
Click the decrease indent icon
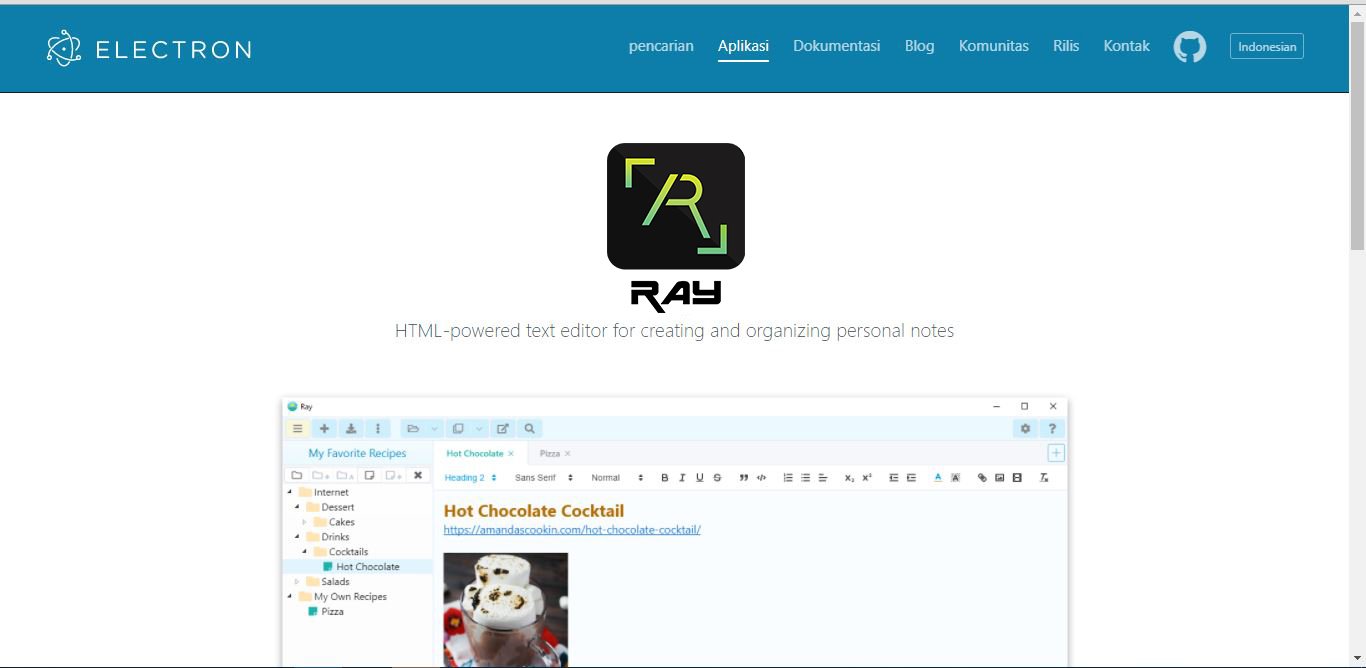click(x=893, y=478)
